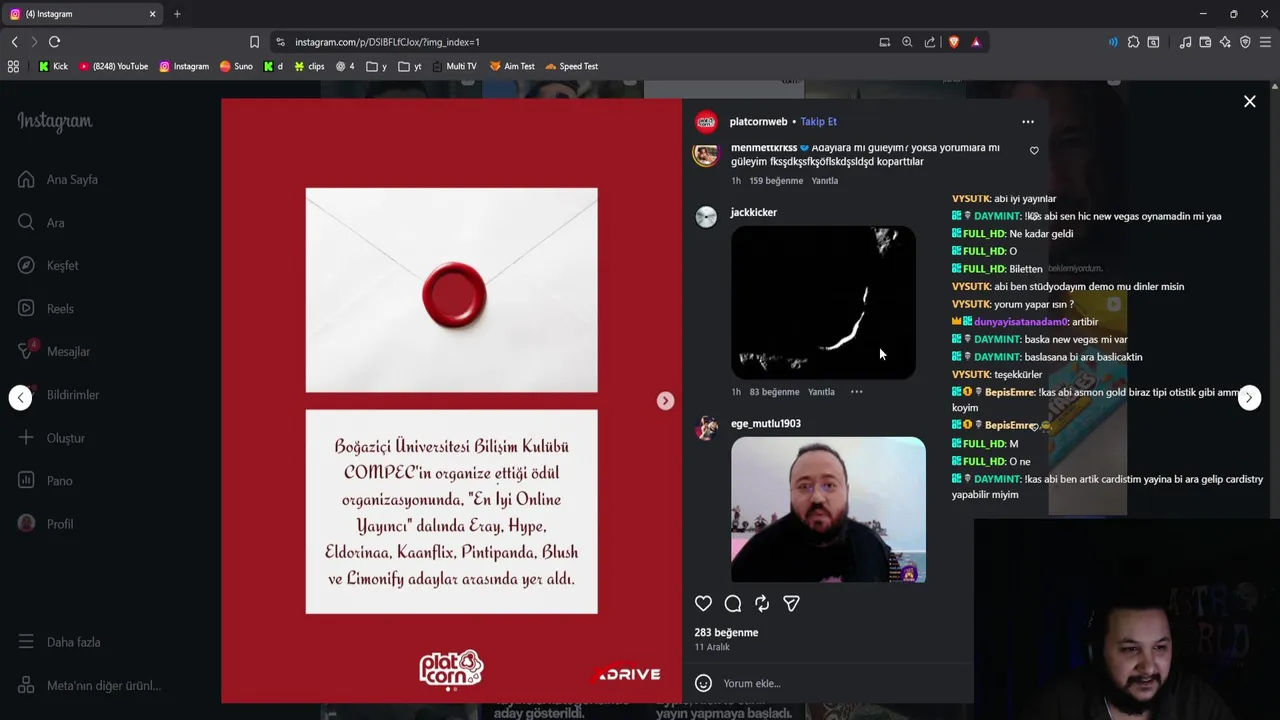Screen dimensions: 1280x720
Task: Open ege_mutlu1903 username
Action: (x=766, y=424)
